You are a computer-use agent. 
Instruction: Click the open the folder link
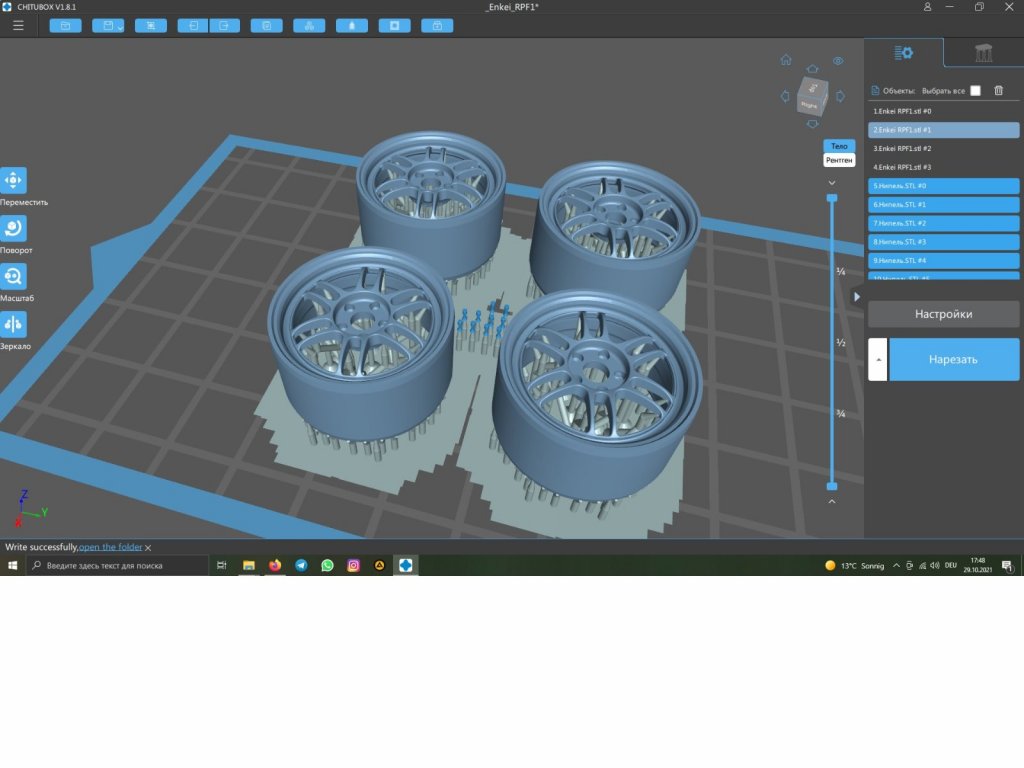click(x=111, y=547)
